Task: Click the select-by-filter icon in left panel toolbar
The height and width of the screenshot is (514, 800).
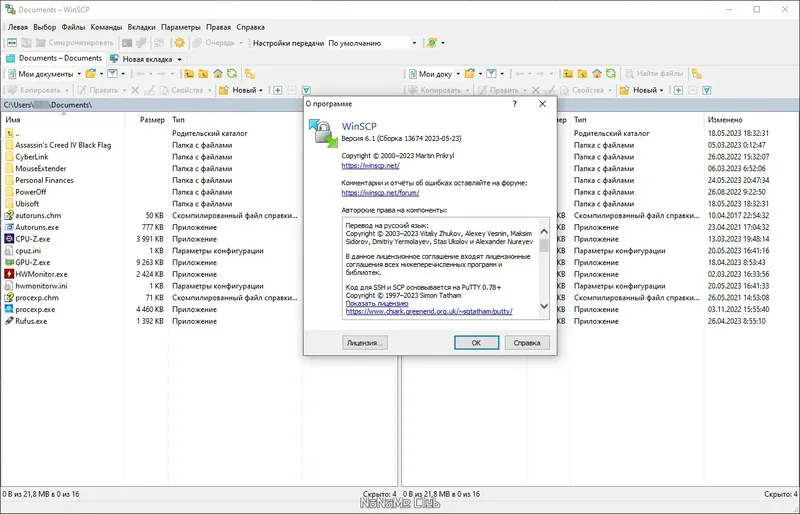Action: point(306,90)
